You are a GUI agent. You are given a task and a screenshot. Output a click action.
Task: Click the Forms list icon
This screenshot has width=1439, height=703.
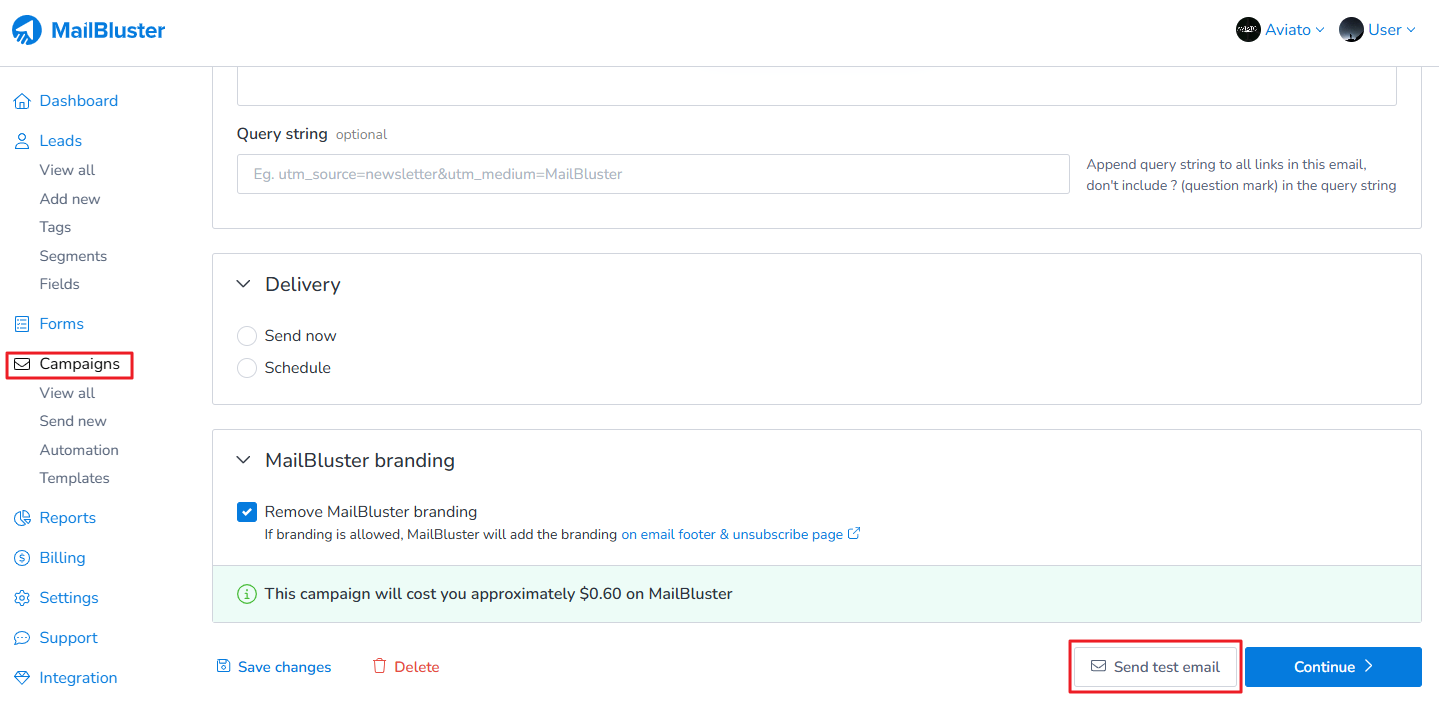click(x=22, y=324)
